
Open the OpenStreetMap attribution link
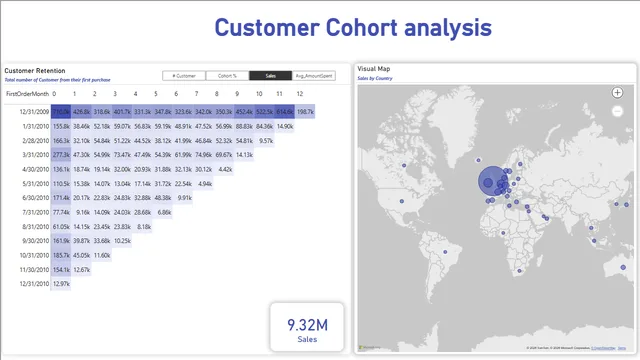click(603, 348)
